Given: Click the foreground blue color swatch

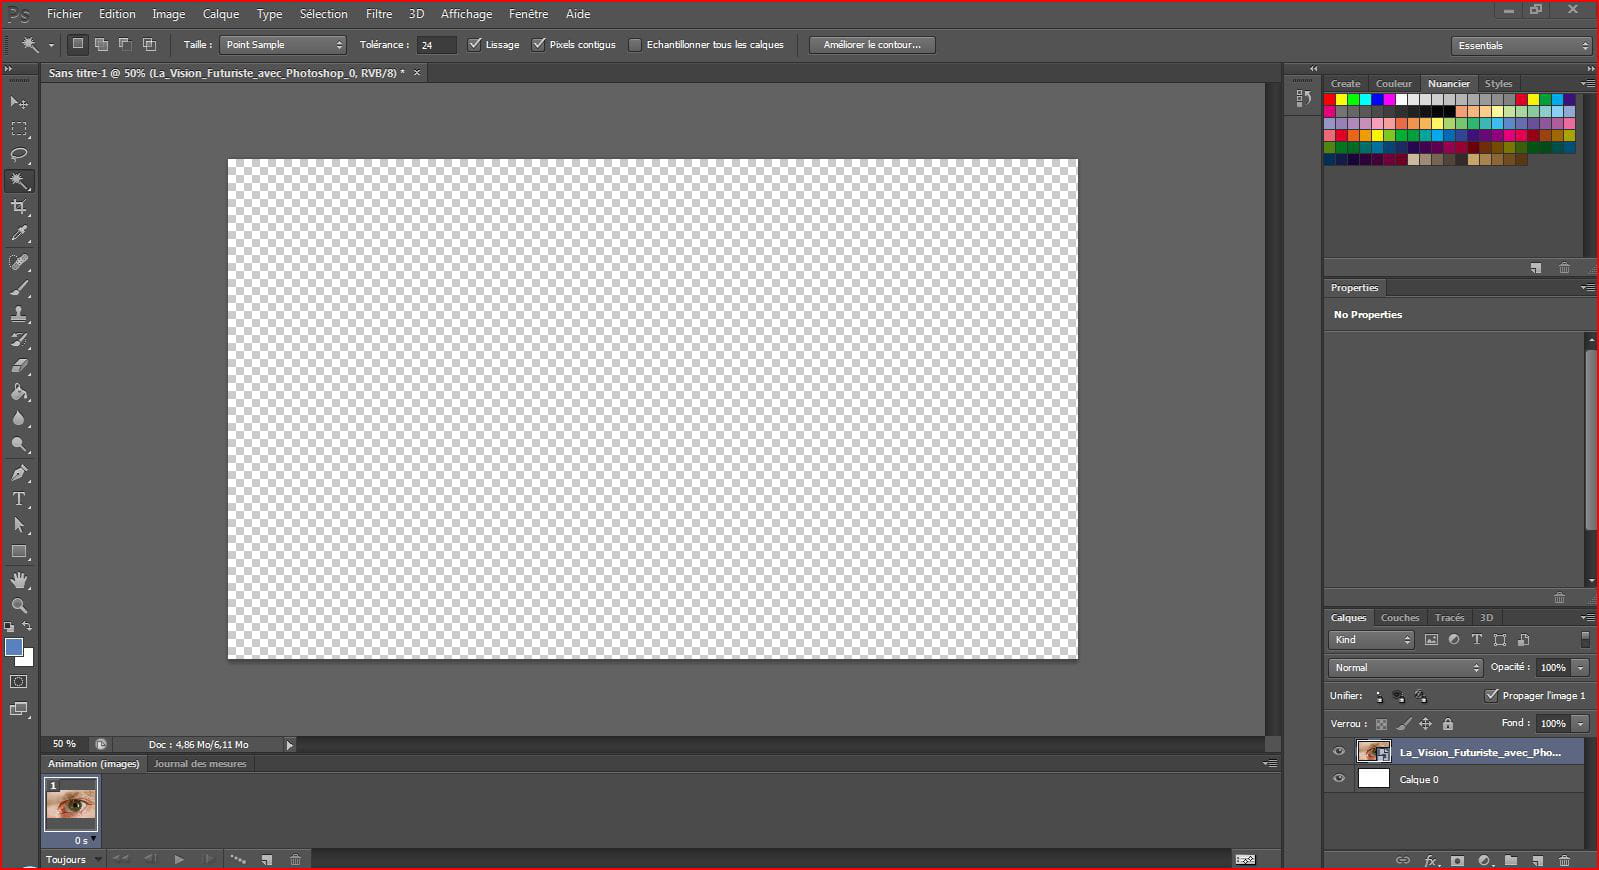Looking at the screenshot, I should pyautogui.click(x=14, y=647).
